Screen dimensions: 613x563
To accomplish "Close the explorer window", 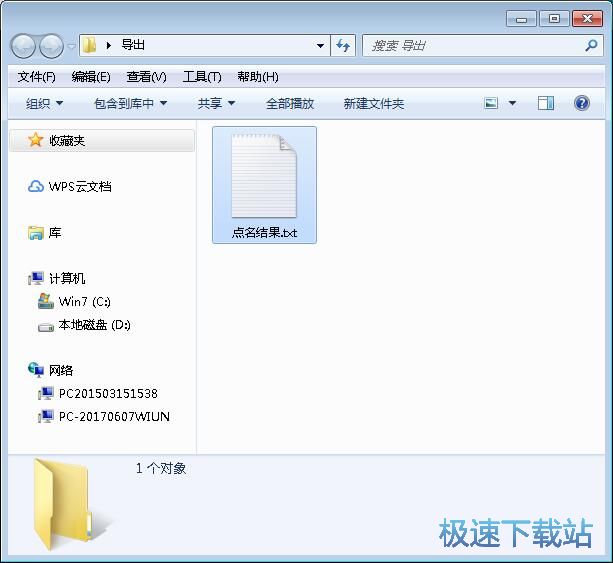I will click(587, 18).
